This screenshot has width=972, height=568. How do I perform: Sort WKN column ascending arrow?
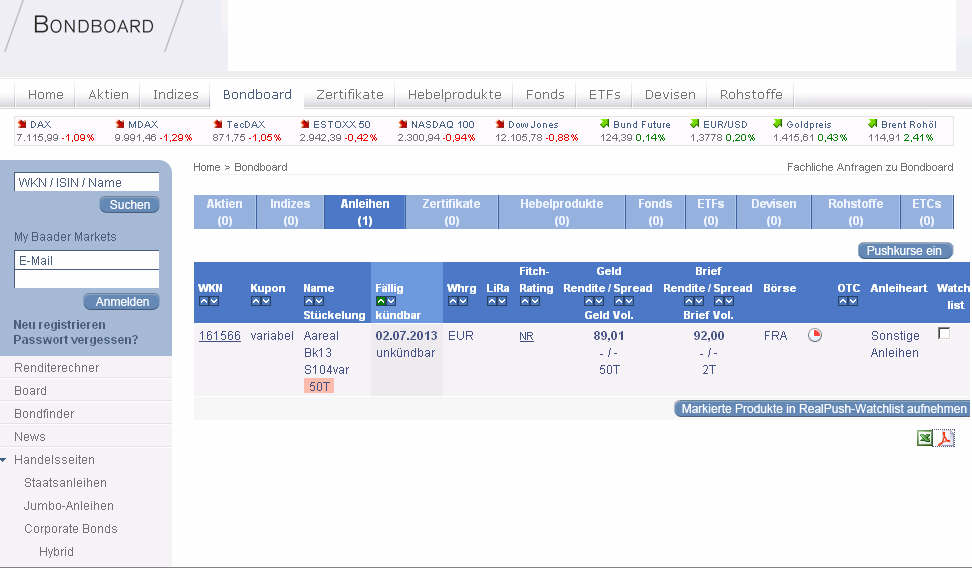point(203,301)
